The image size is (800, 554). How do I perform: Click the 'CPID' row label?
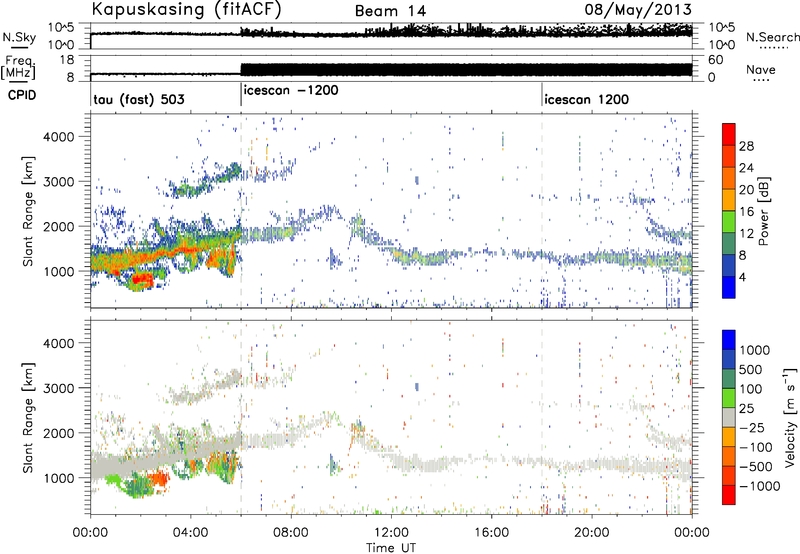[22, 95]
